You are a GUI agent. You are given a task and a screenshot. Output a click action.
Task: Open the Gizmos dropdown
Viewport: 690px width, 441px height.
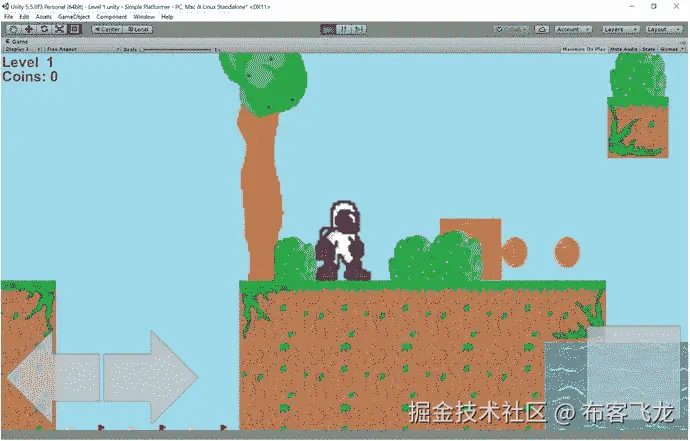pyautogui.click(x=671, y=49)
